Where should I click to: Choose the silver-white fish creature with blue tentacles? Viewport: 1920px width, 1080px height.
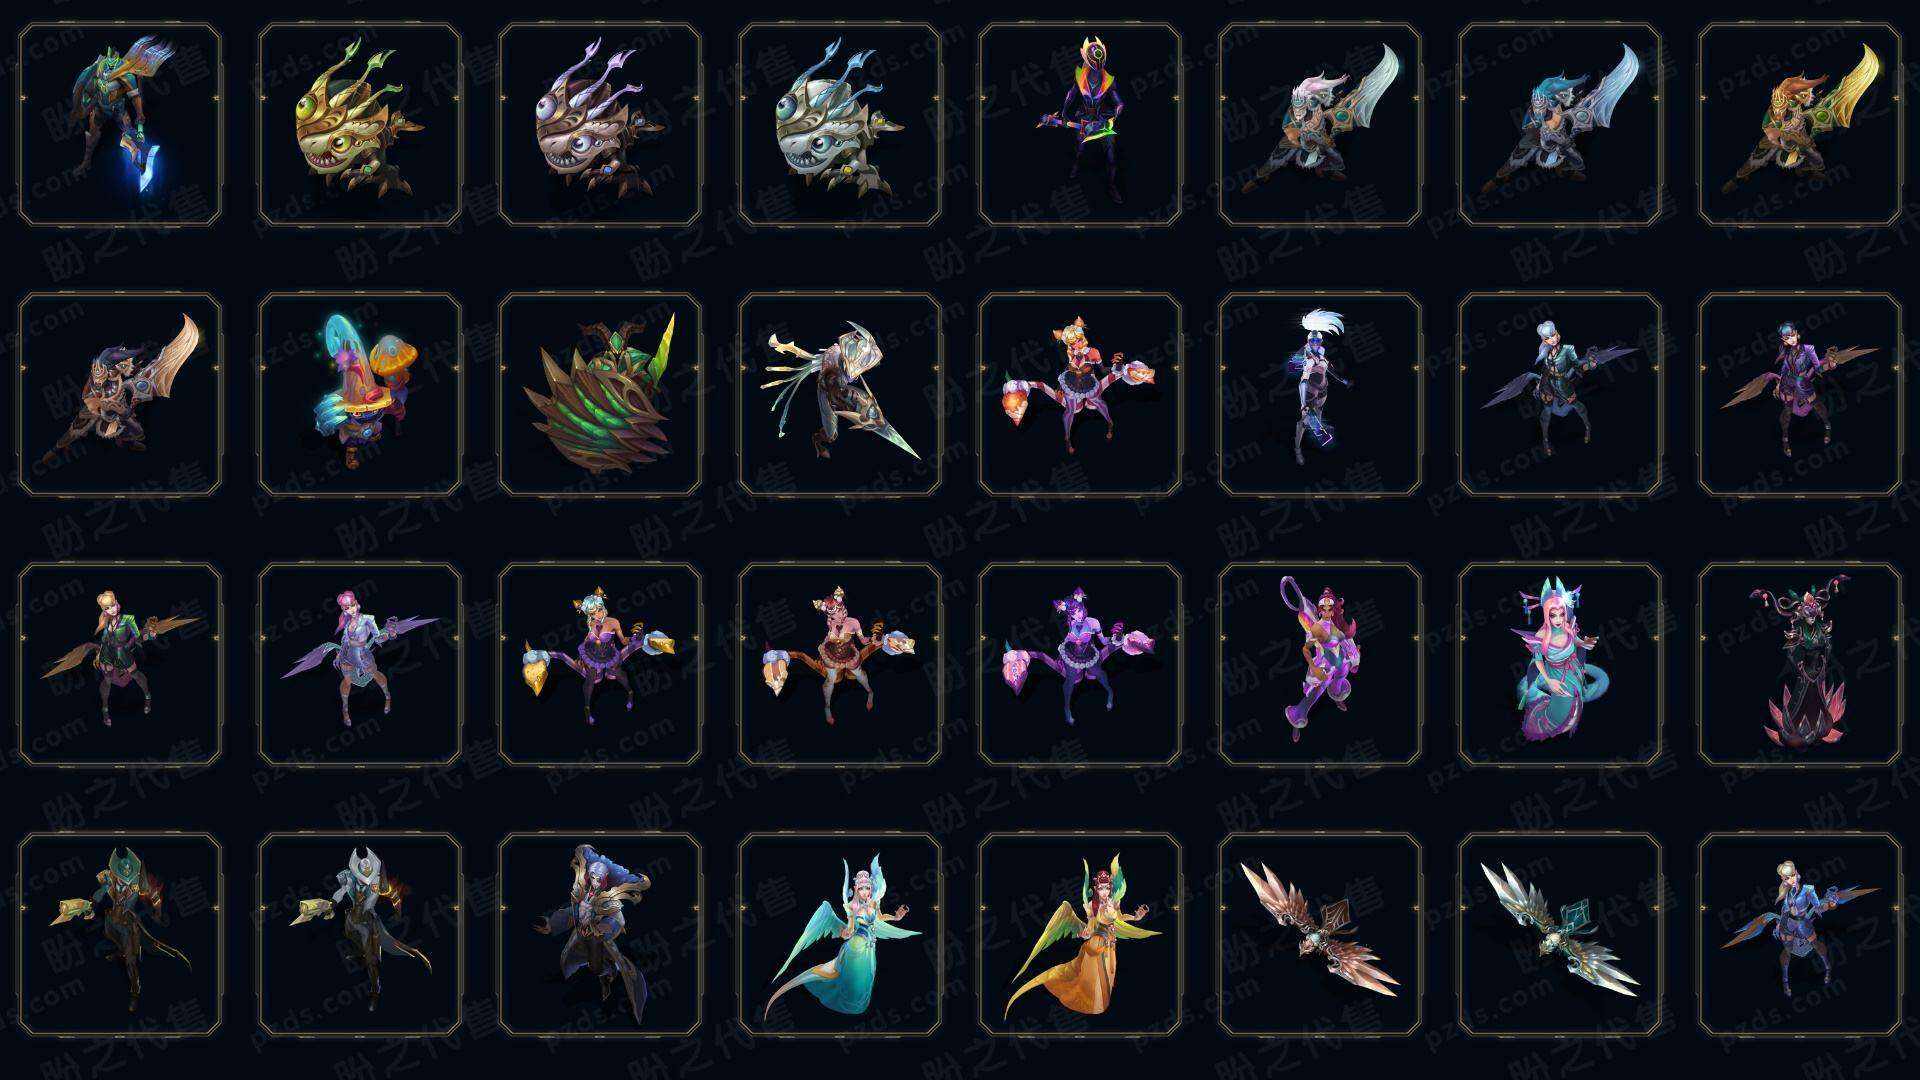[840, 124]
